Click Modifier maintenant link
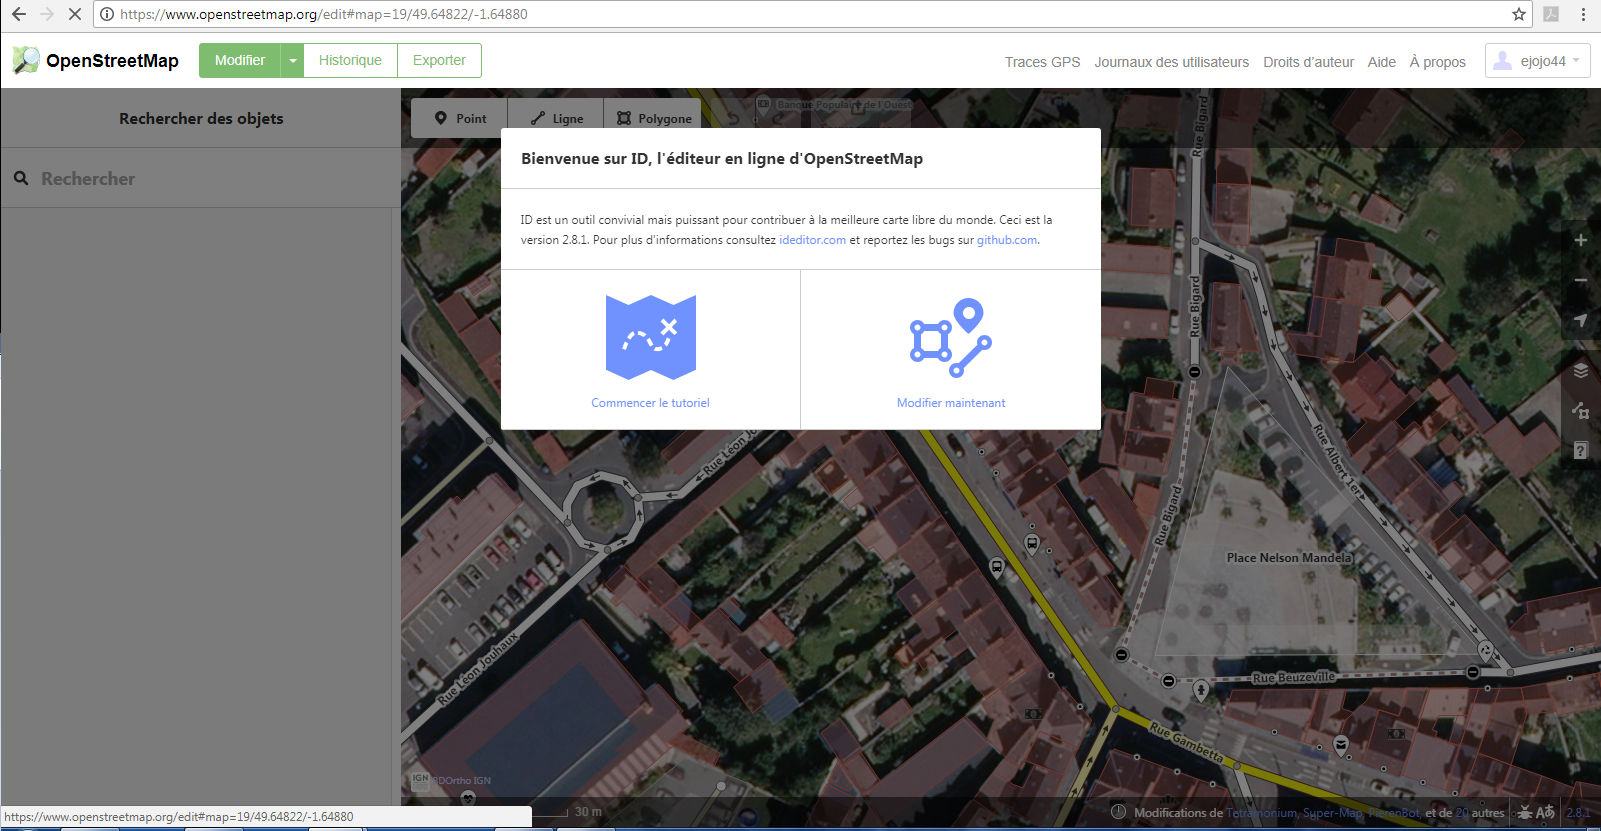 [x=951, y=403]
